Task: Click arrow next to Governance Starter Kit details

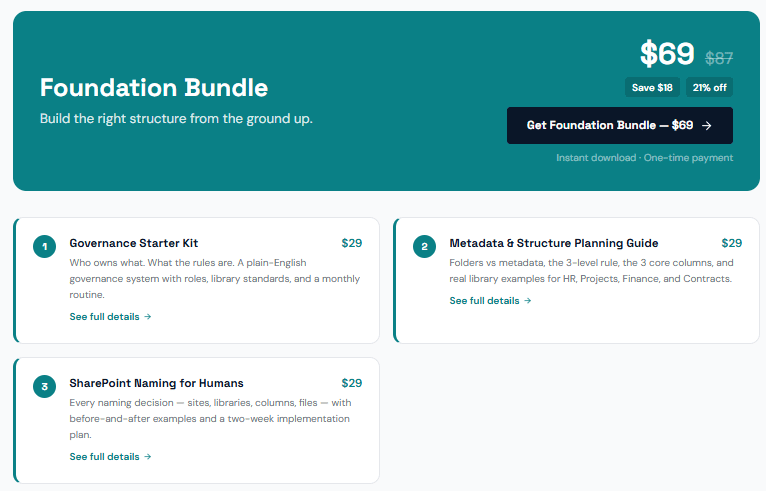Action: [x=148, y=317]
